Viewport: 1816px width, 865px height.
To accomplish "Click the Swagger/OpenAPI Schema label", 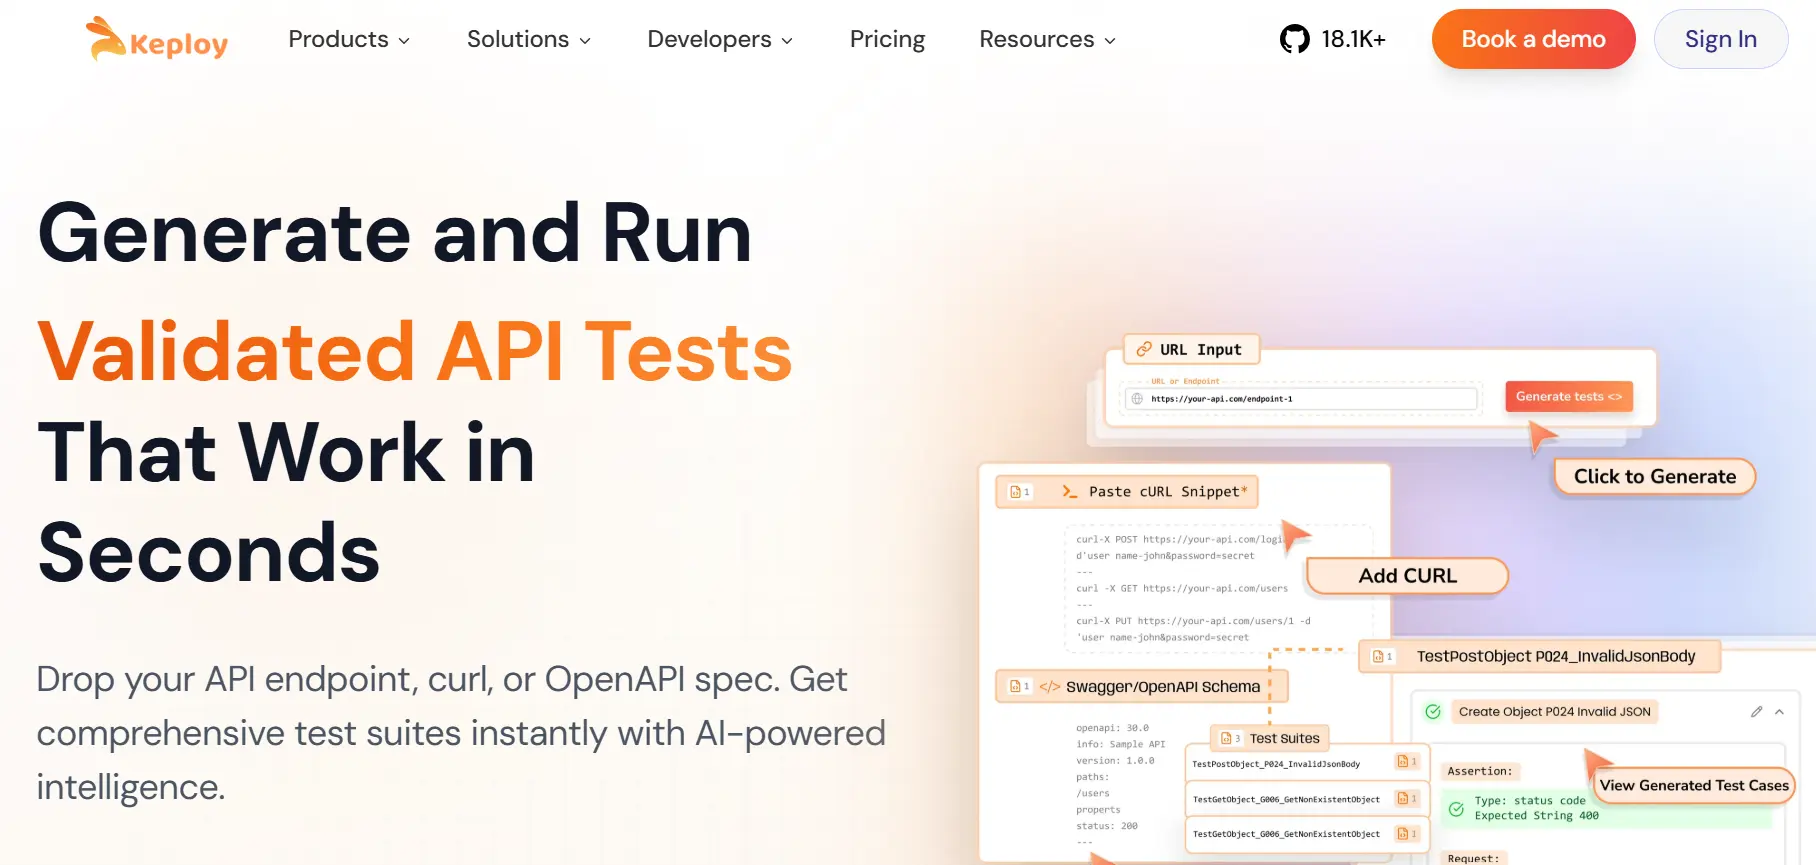I will [1163, 687].
